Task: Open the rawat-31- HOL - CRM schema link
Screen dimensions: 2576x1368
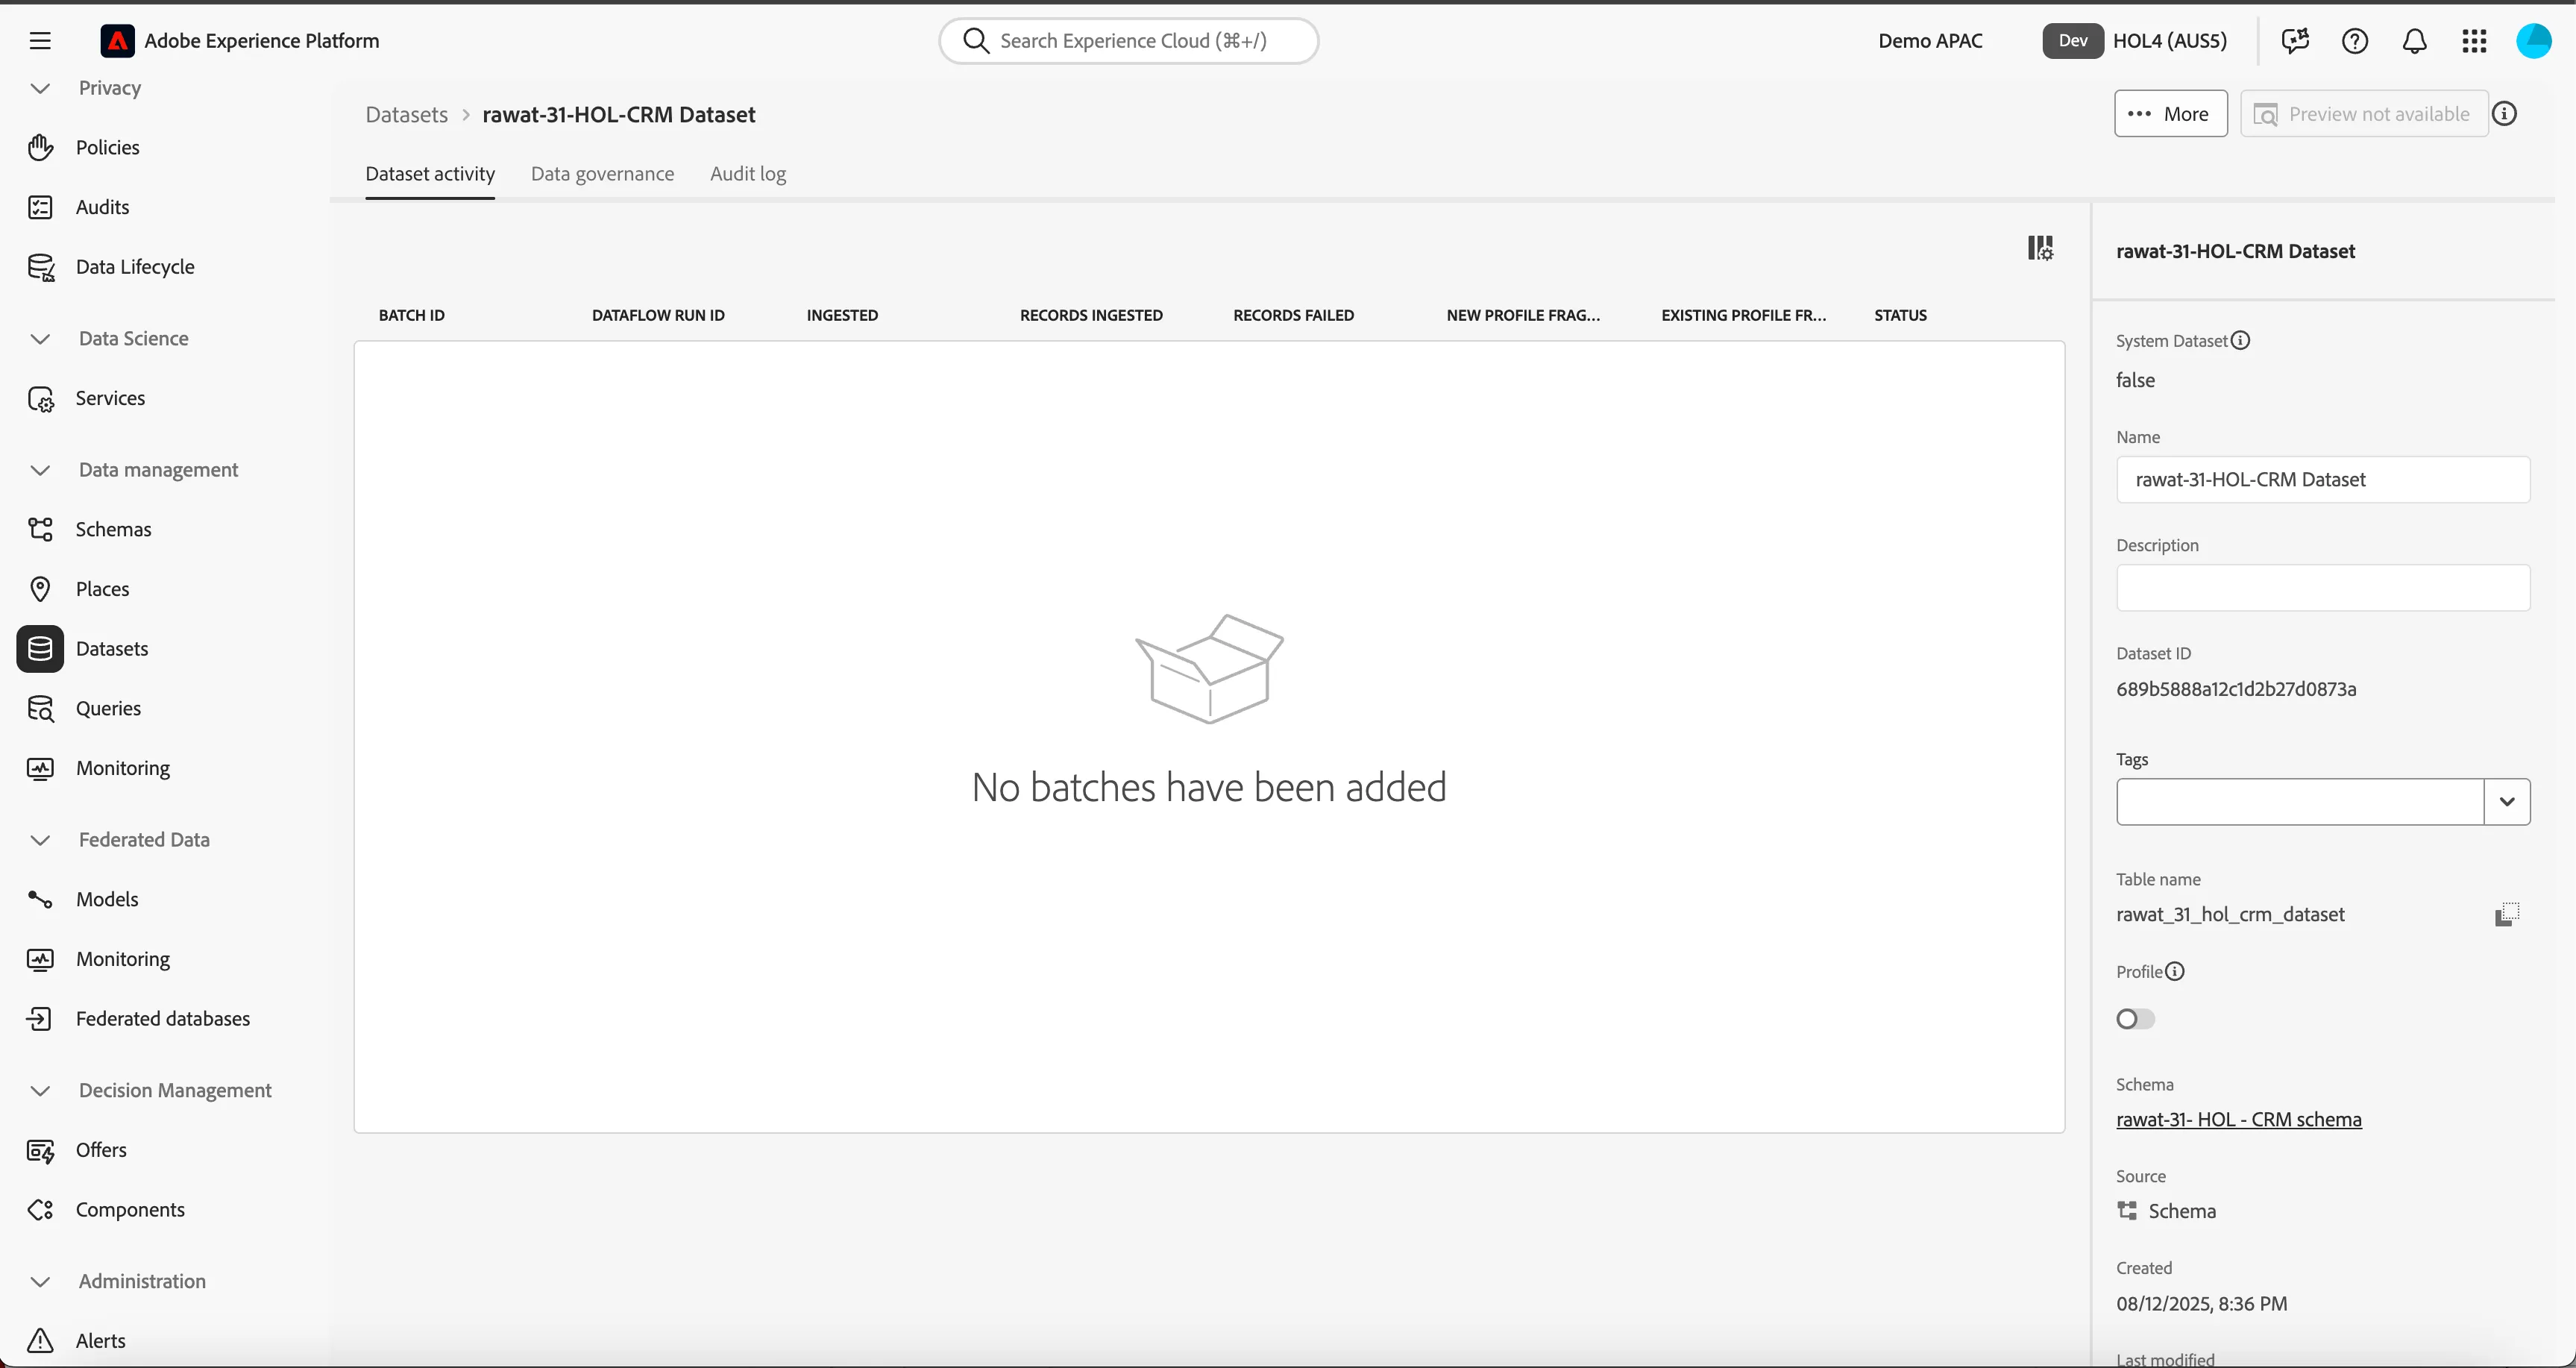Action: [2238, 1119]
